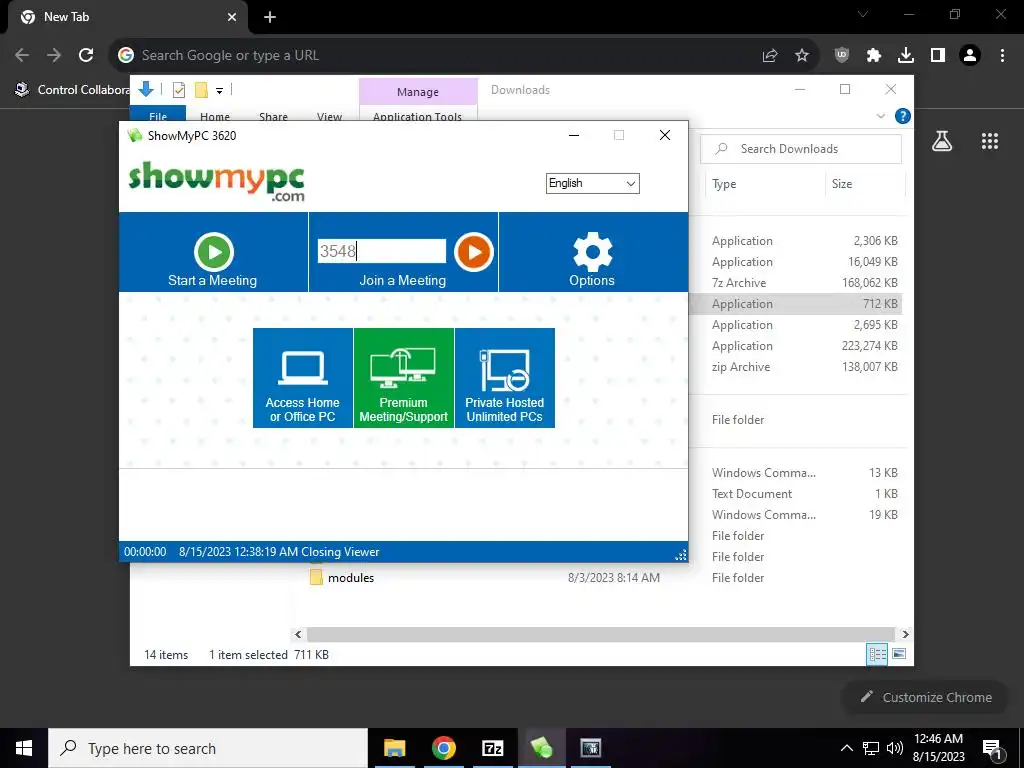Viewport: 1024px width, 768px height.
Task: Click ShowMyPC window title icon
Action: click(x=135, y=136)
